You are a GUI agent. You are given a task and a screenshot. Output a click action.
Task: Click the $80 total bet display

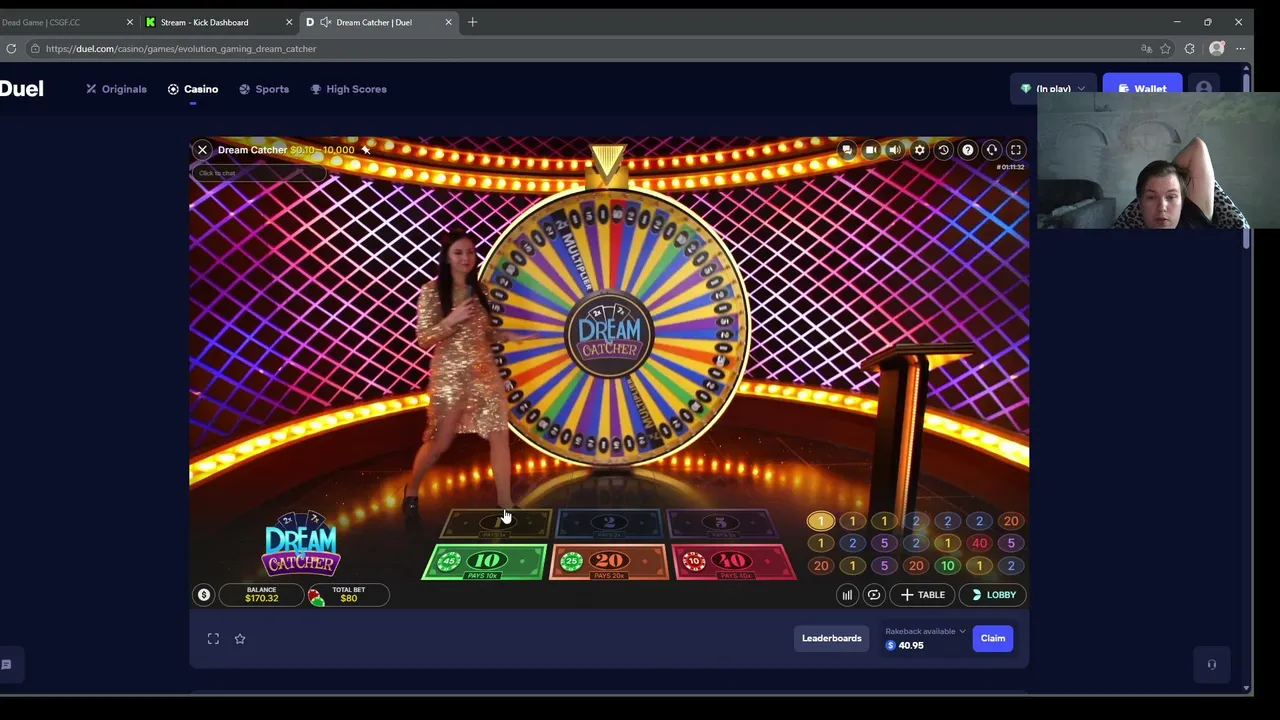click(x=348, y=595)
